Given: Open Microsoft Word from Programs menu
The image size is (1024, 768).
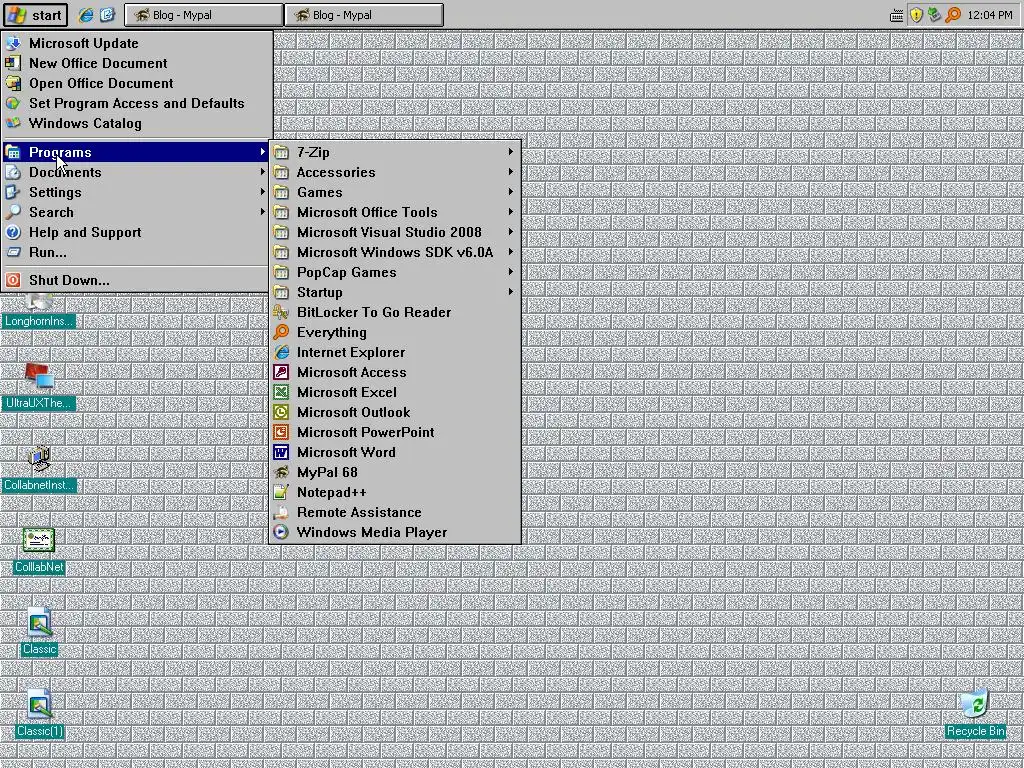Looking at the screenshot, I should (394, 452).
